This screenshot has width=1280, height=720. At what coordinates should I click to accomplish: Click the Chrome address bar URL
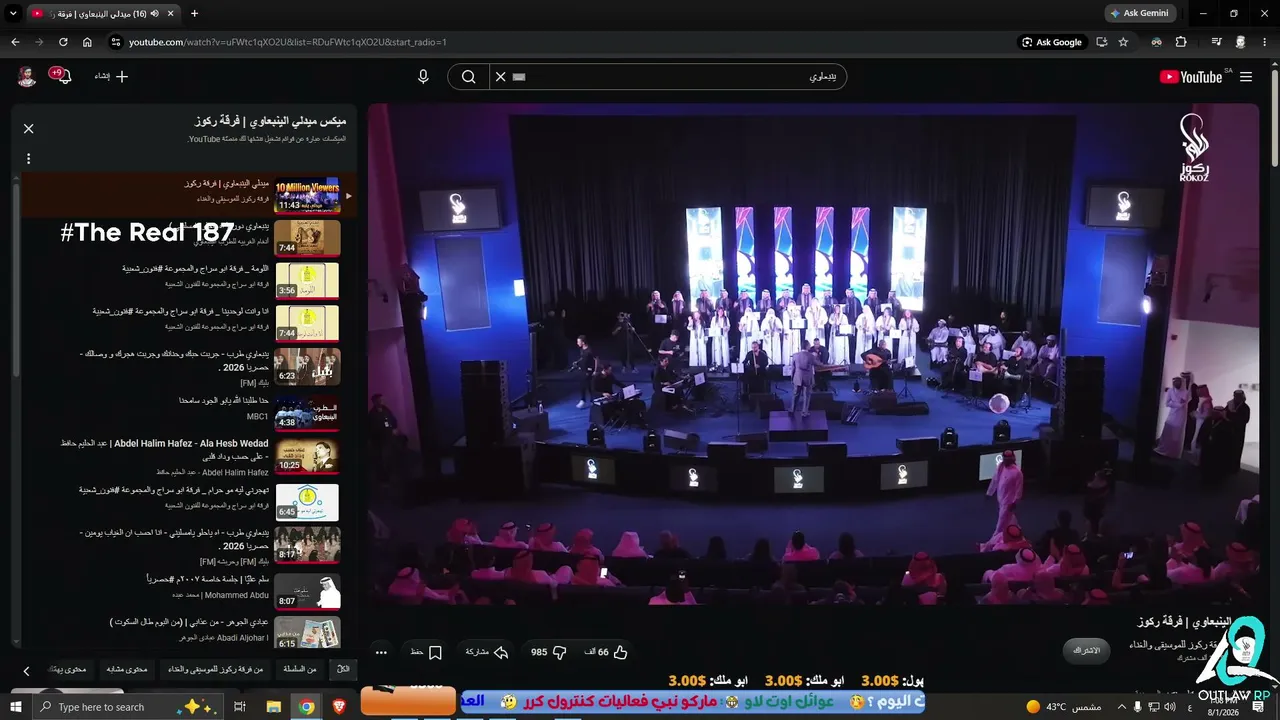pyautogui.click(x=288, y=42)
